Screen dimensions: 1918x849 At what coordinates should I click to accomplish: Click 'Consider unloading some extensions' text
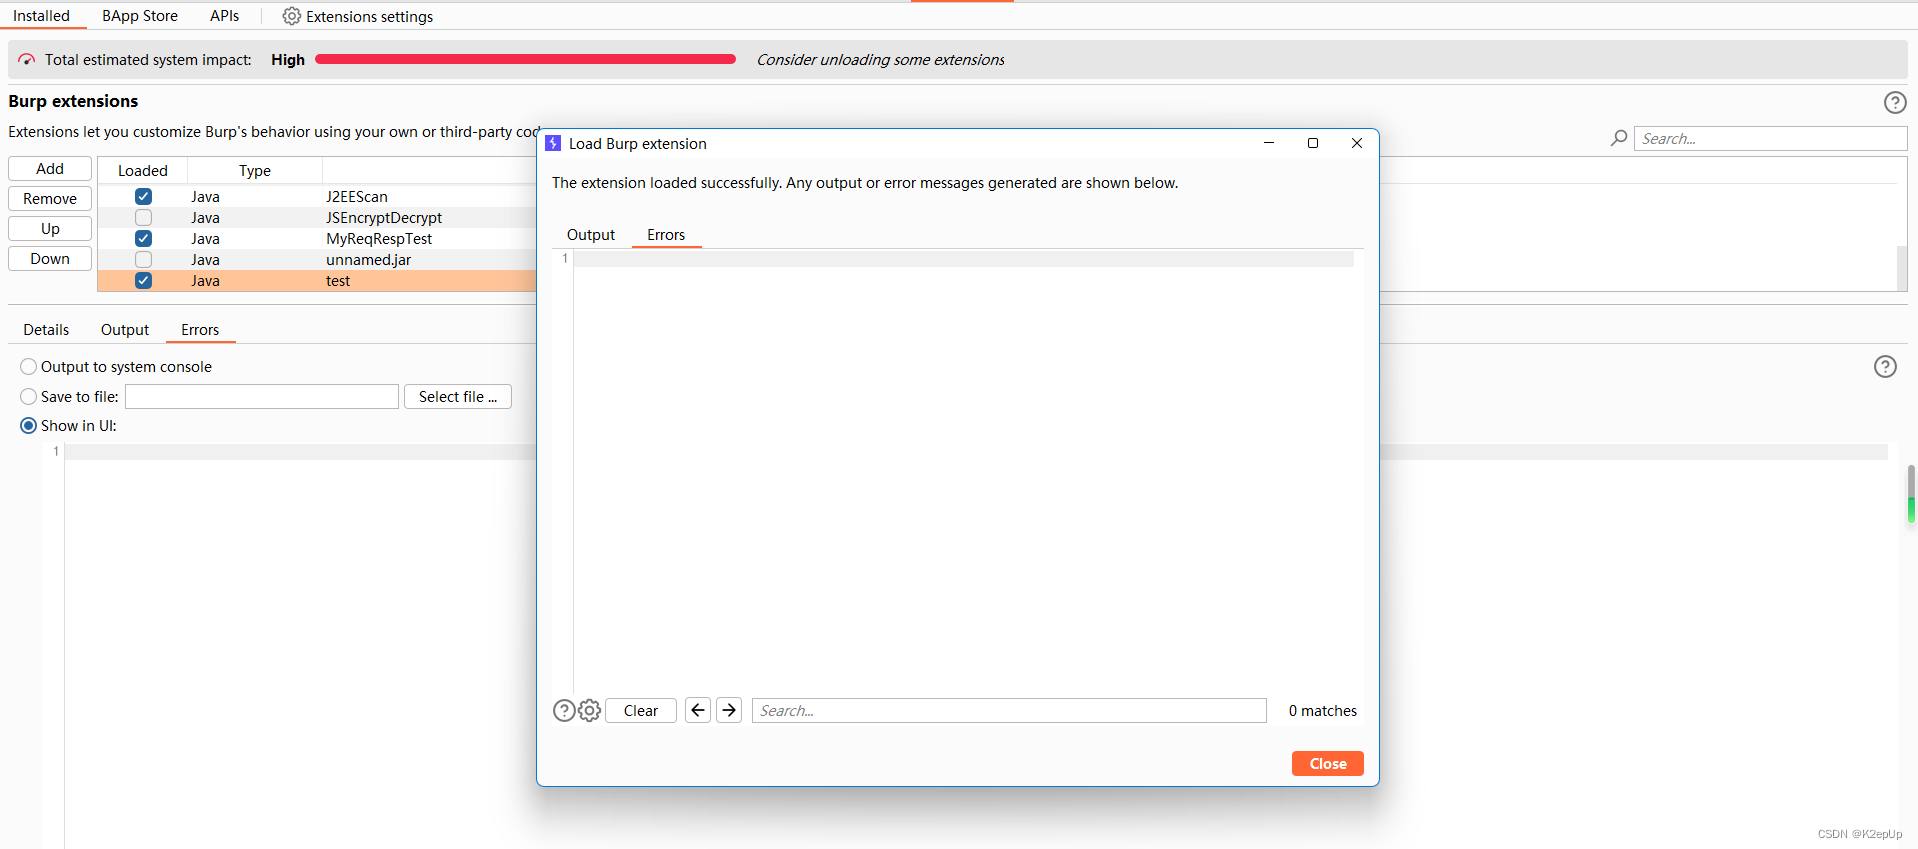[x=880, y=60]
